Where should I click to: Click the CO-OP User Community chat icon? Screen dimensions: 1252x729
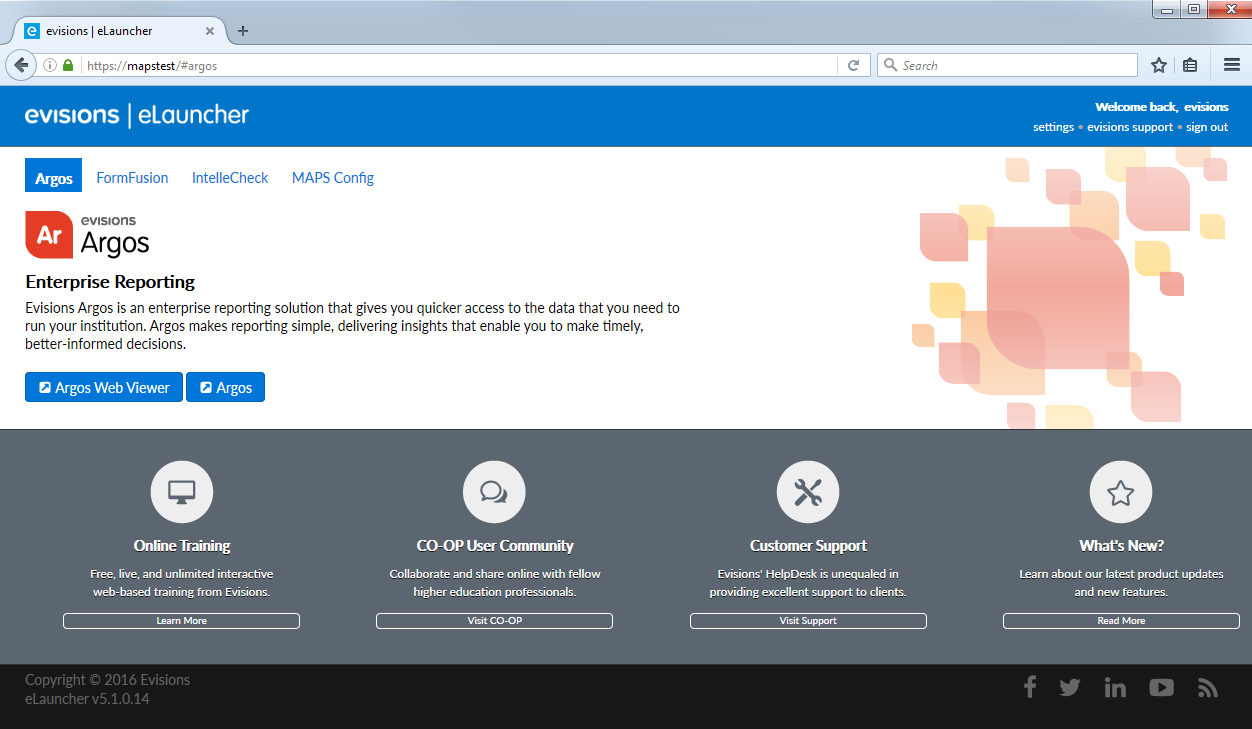pyautogui.click(x=494, y=492)
